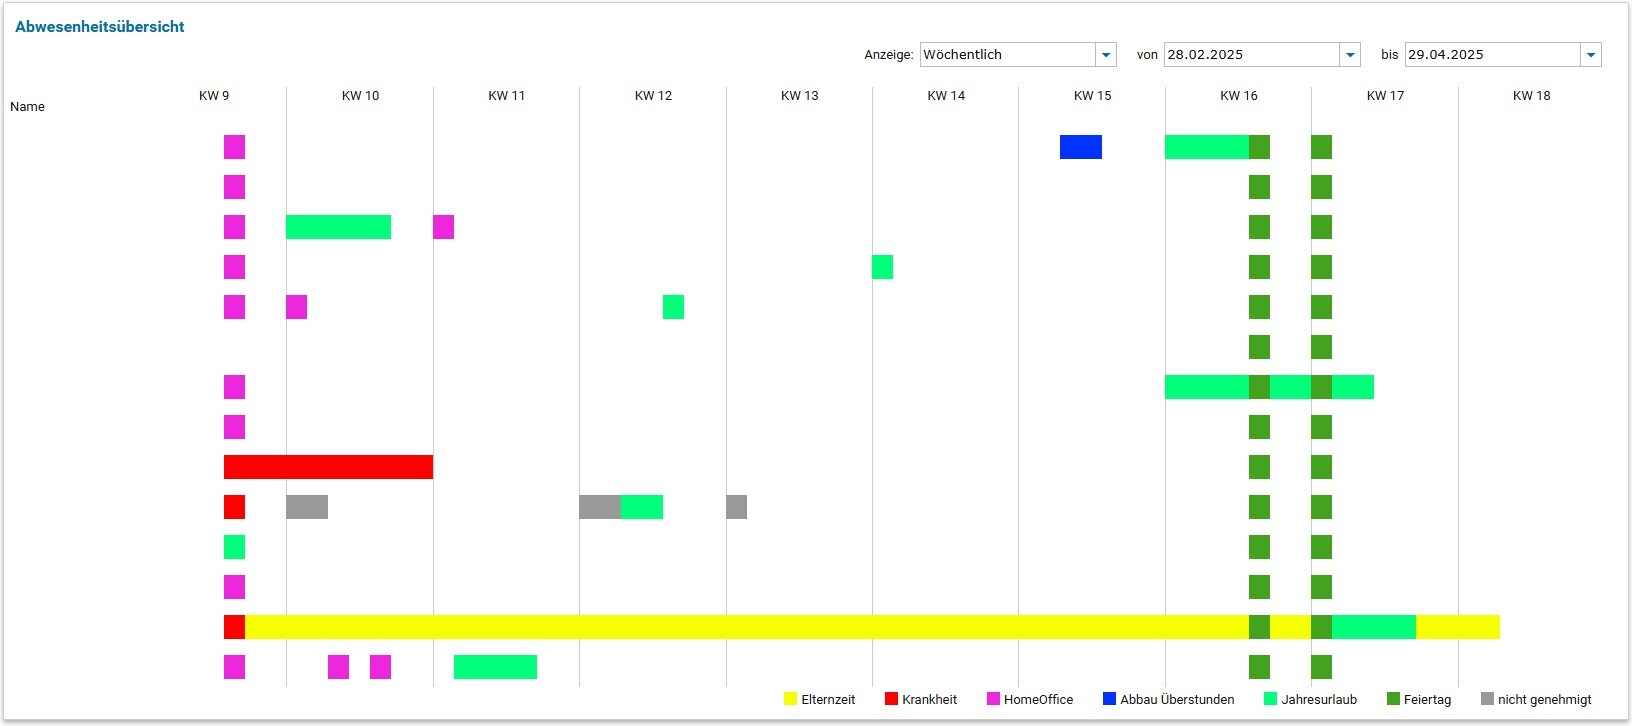
Task: Click the yellow Elternzeit legend swatch
Action: tap(791, 699)
